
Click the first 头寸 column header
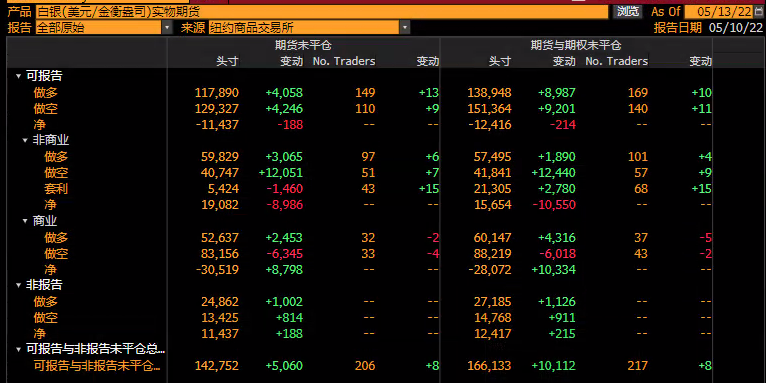pyautogui.click(x=228, y=62)
